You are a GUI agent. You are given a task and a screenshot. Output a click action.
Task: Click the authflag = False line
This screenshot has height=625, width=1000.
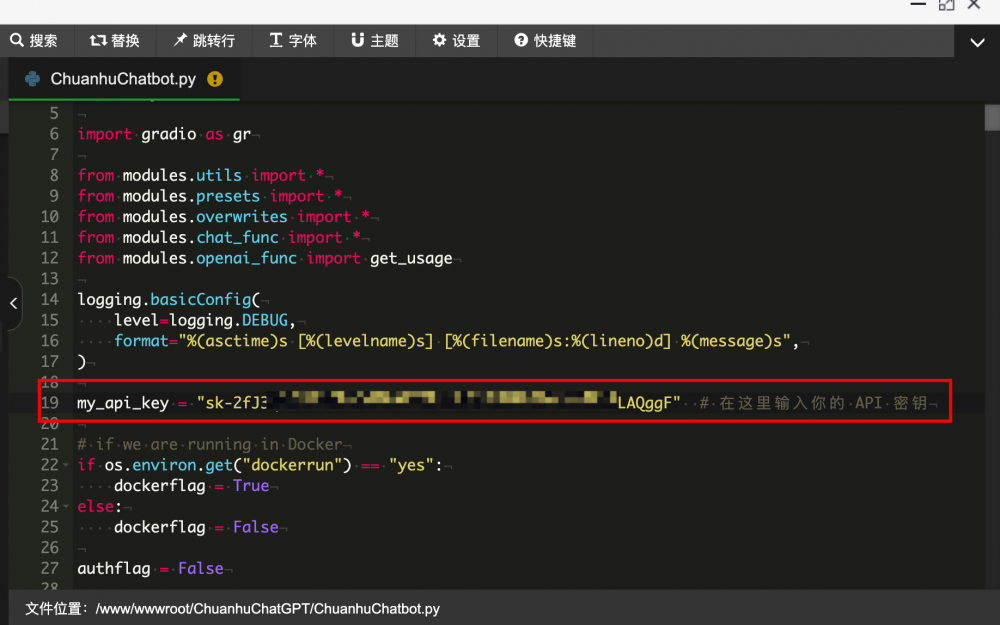(x=150, y=568)
